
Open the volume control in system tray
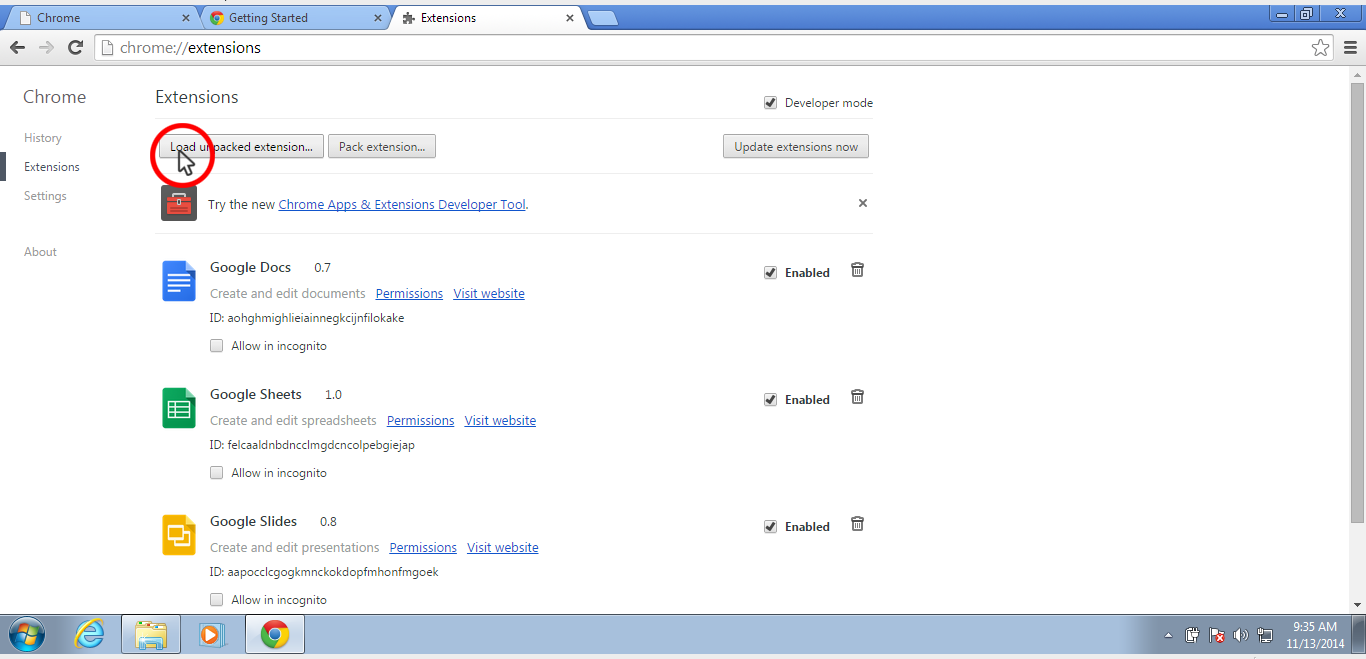point(1241,635)
